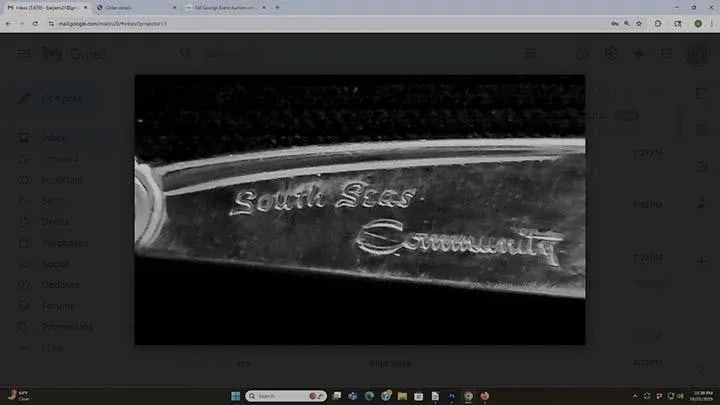Reload the Gmail page
This screenshot has width=720, height=405.
click(x=35, y=23)
